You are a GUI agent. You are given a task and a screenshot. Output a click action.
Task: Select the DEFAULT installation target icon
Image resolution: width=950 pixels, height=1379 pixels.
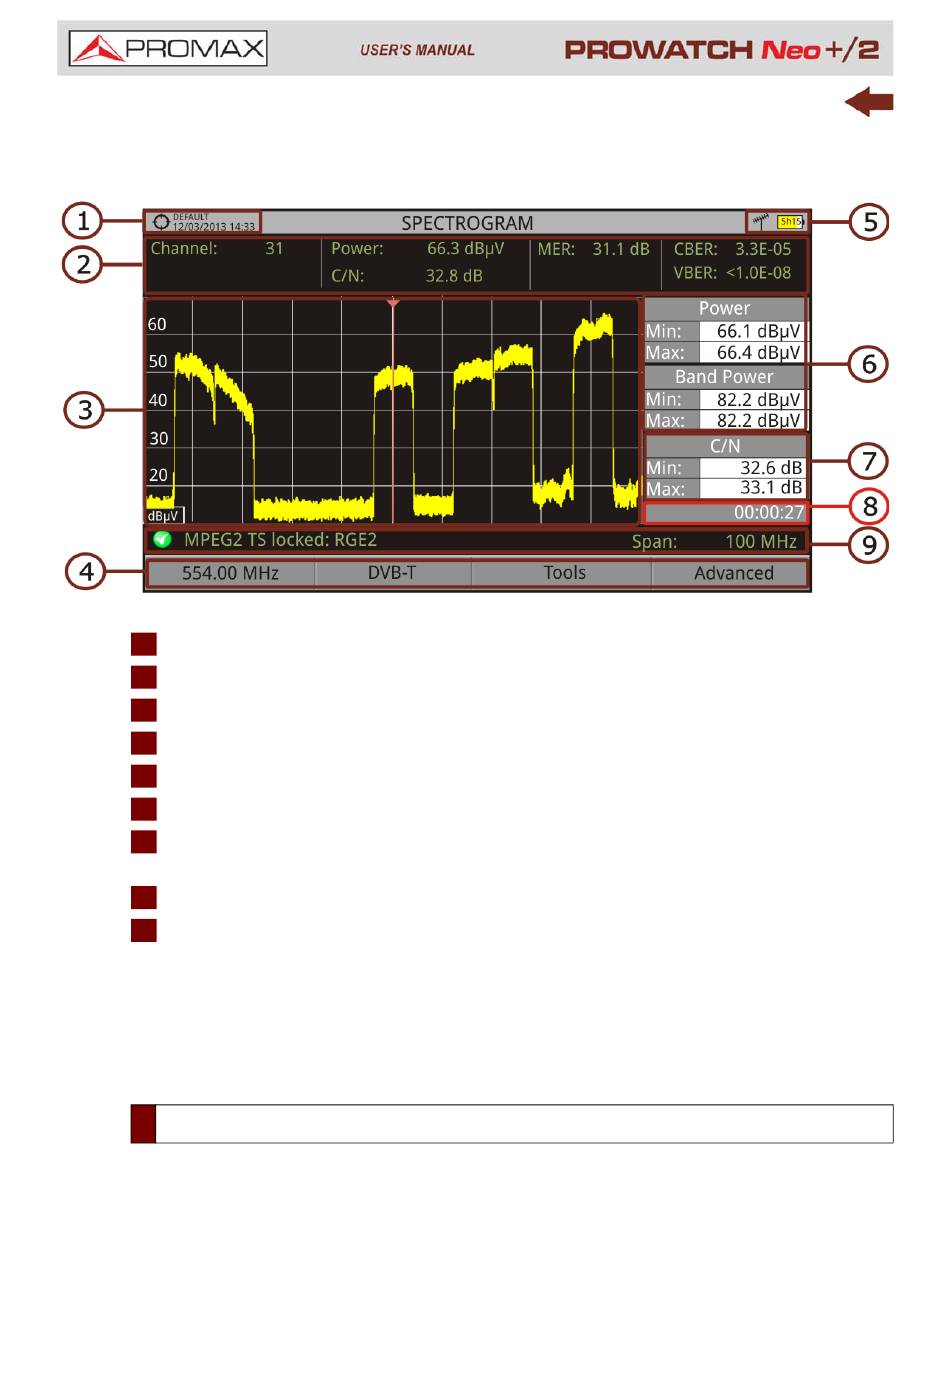161,222
